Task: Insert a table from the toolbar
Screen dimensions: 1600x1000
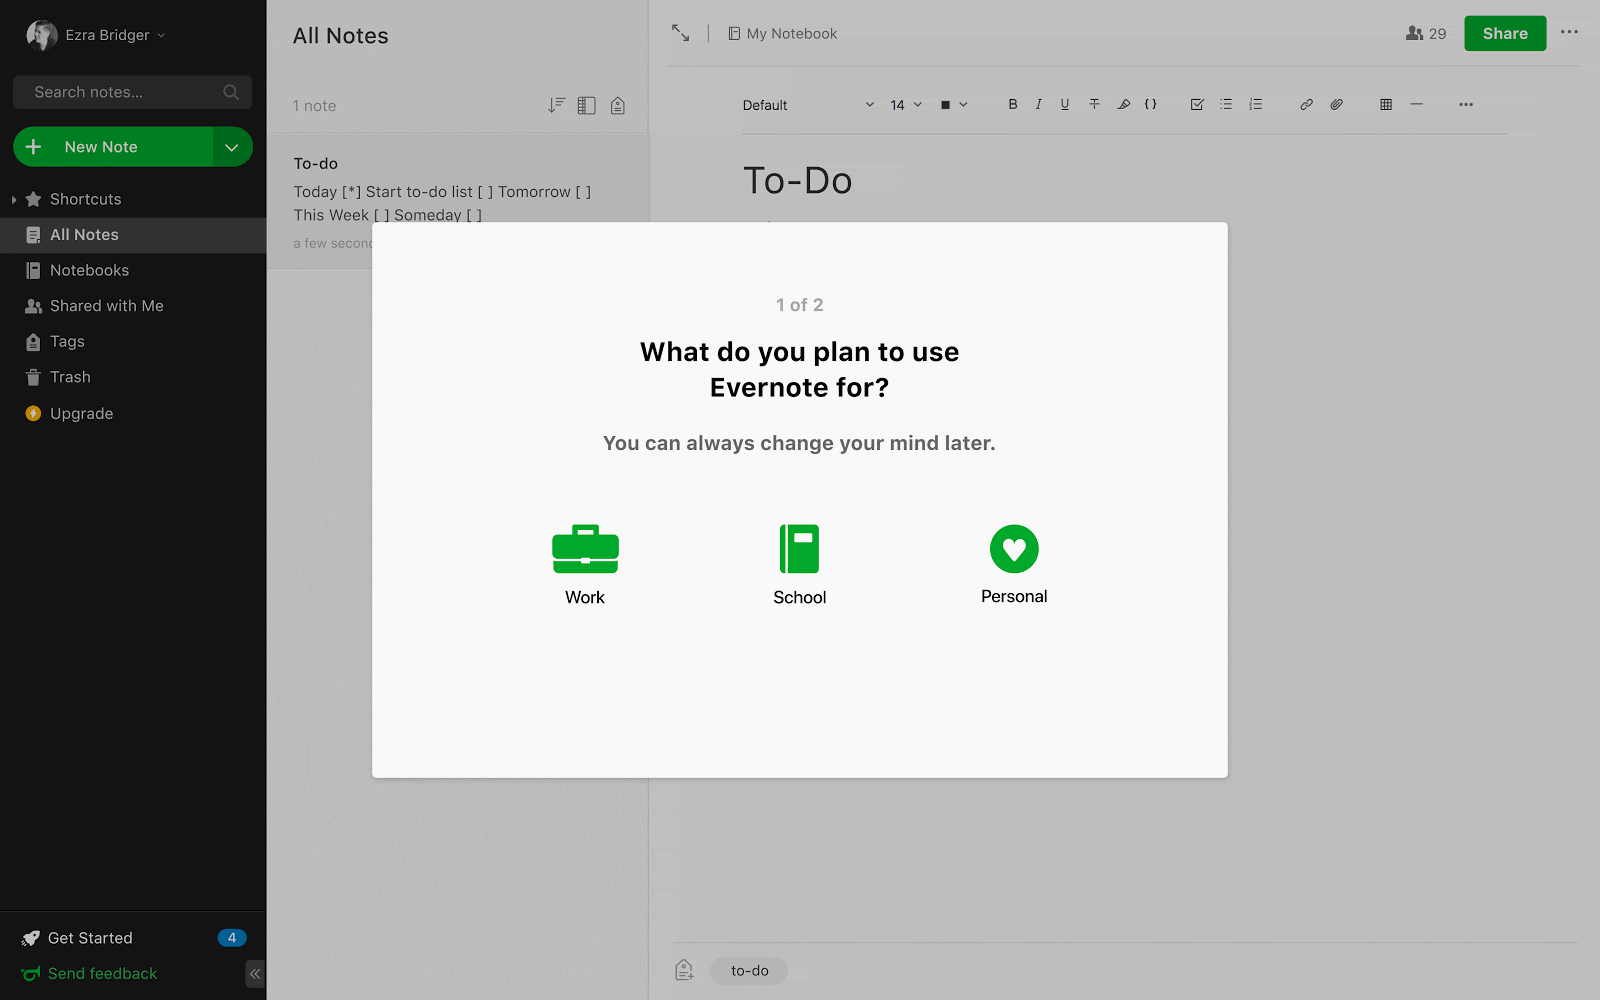Action: click(x=1386, y=104)
